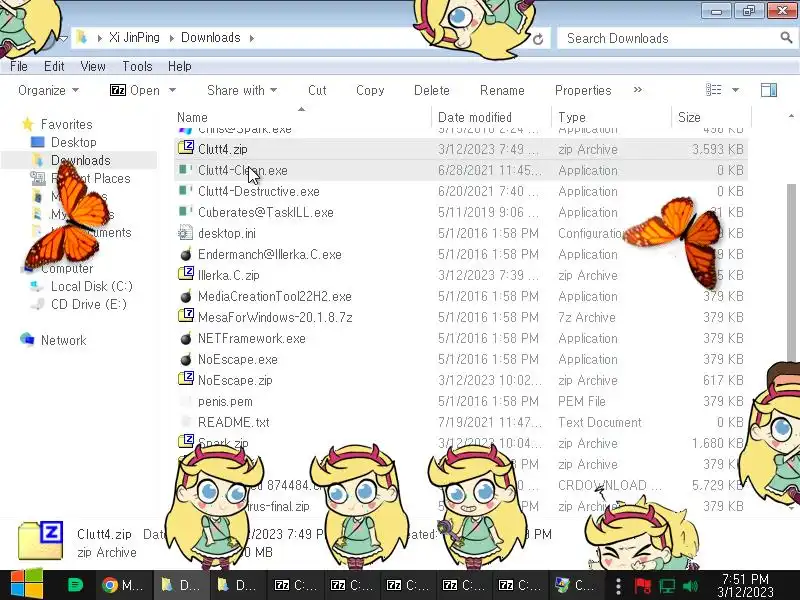
Task: Click the large Clutt4.zip details pane thumbnail
Action: pos(41,540)
